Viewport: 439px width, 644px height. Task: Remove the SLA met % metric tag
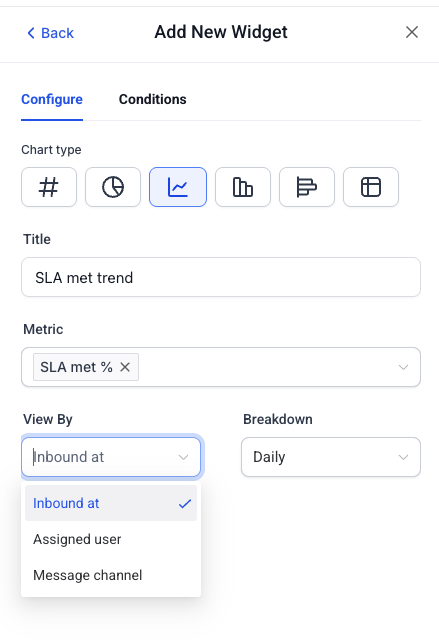click(125, 367)
